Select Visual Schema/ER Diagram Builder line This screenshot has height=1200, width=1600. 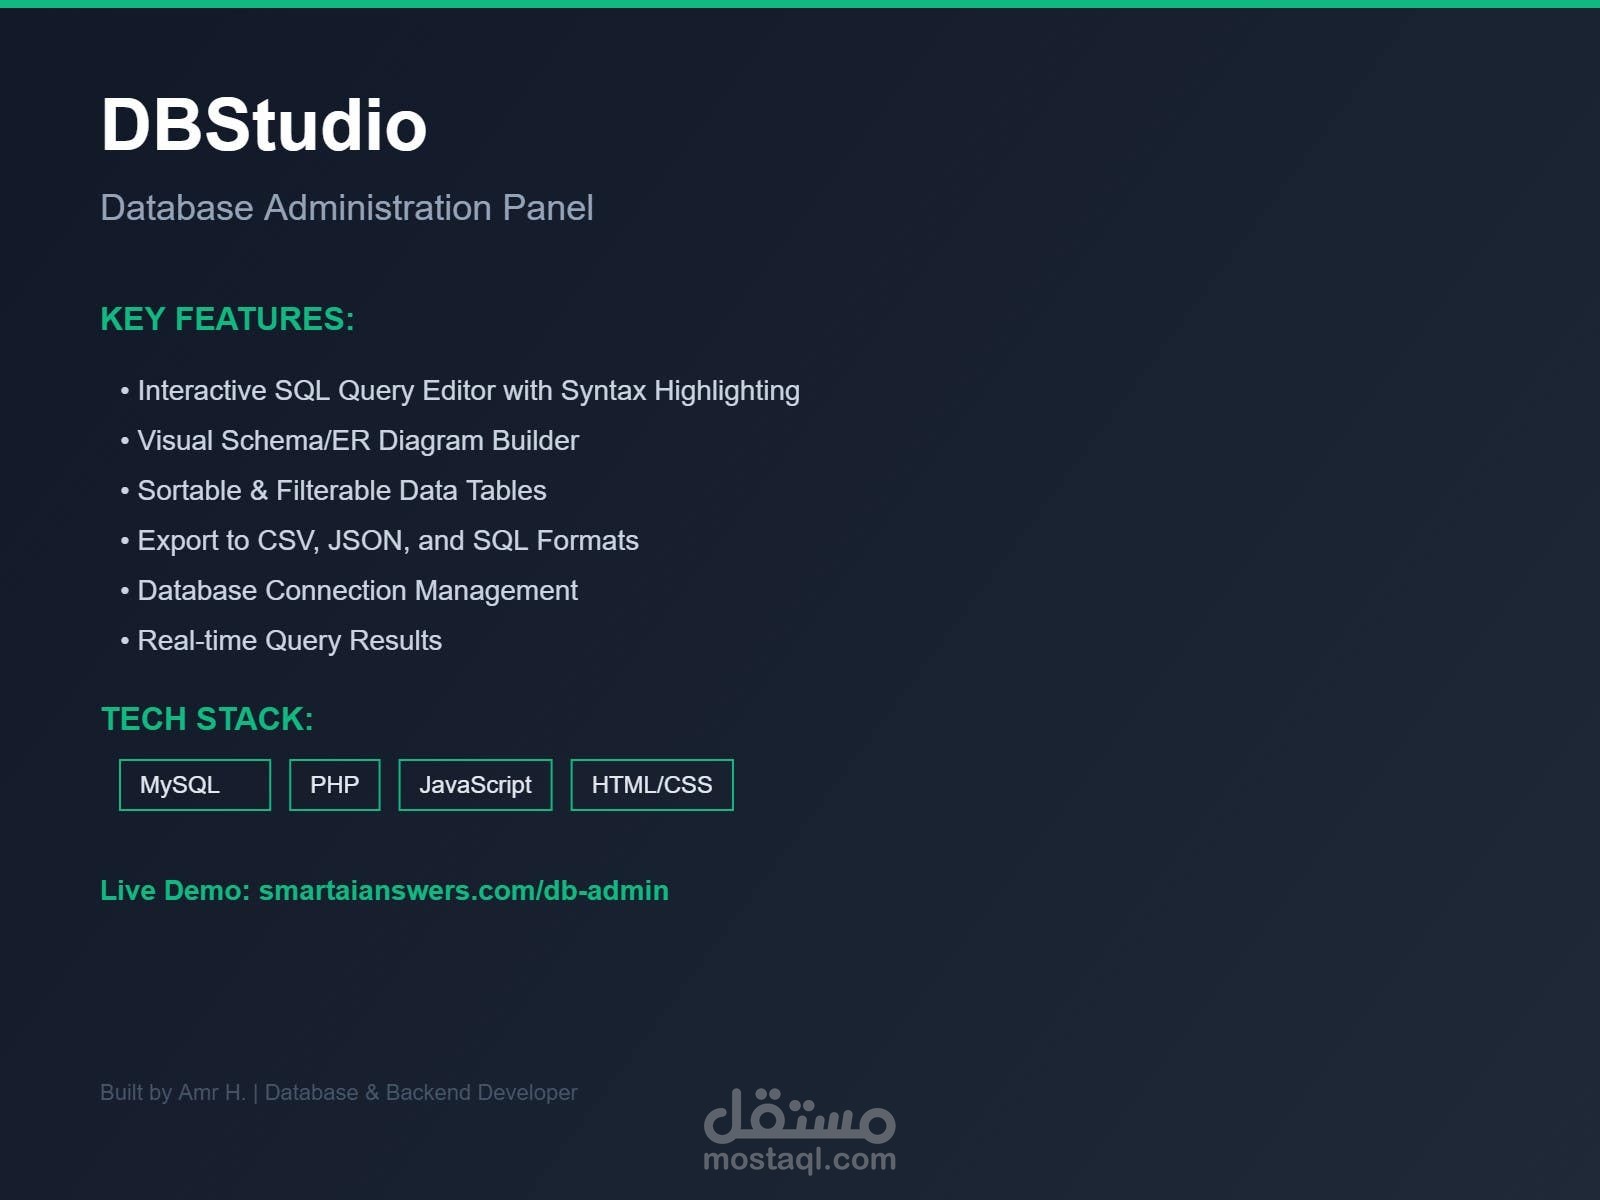click(350, 441)
